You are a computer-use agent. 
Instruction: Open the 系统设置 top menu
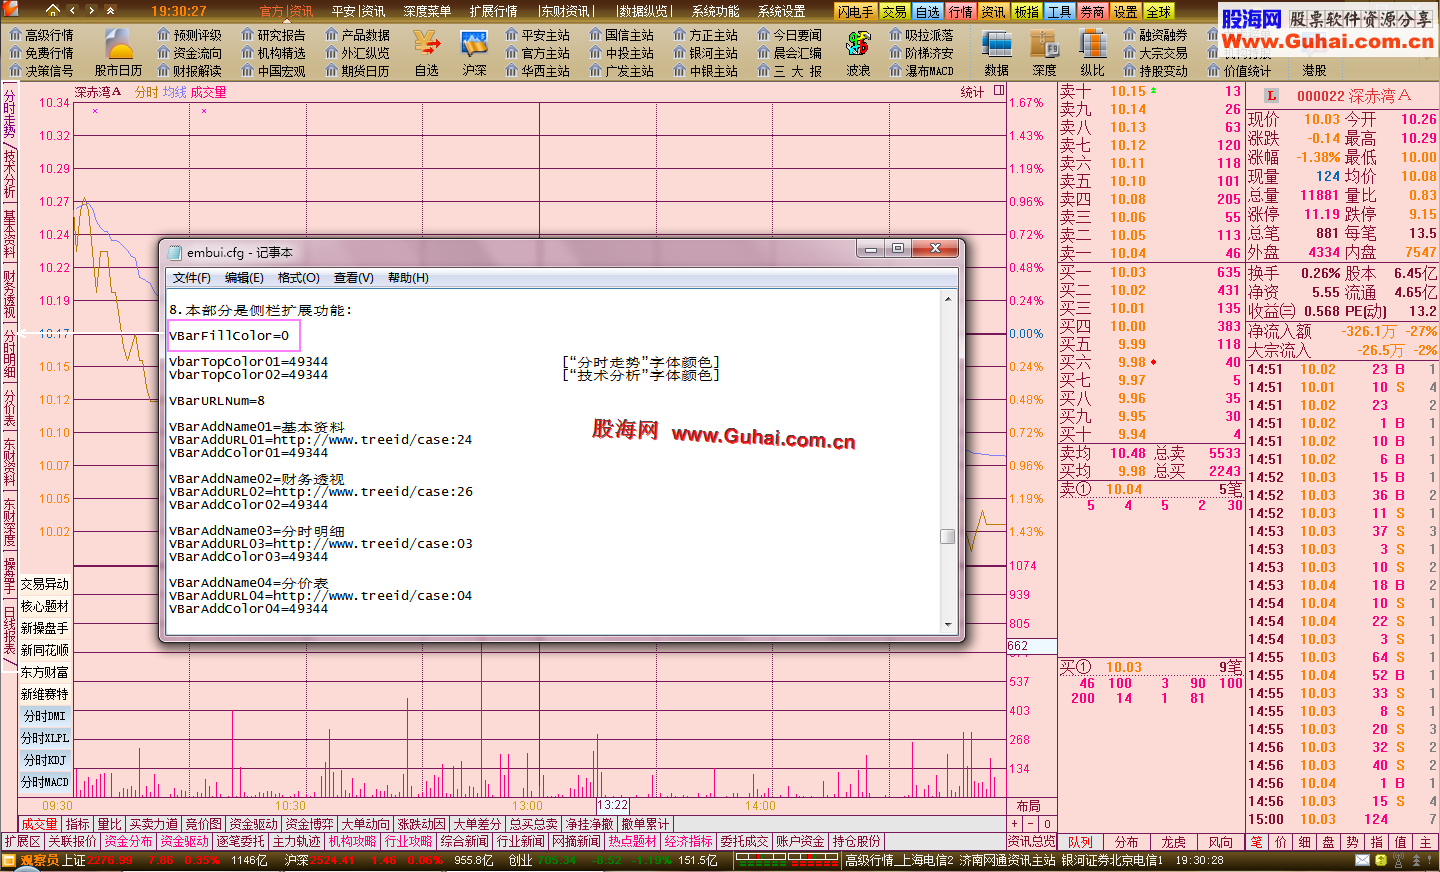[x=781, y=11]
